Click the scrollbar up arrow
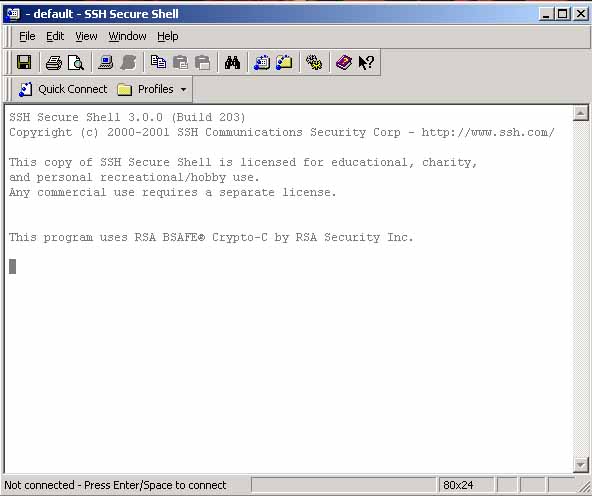The image size is (592, 496). 580,113
